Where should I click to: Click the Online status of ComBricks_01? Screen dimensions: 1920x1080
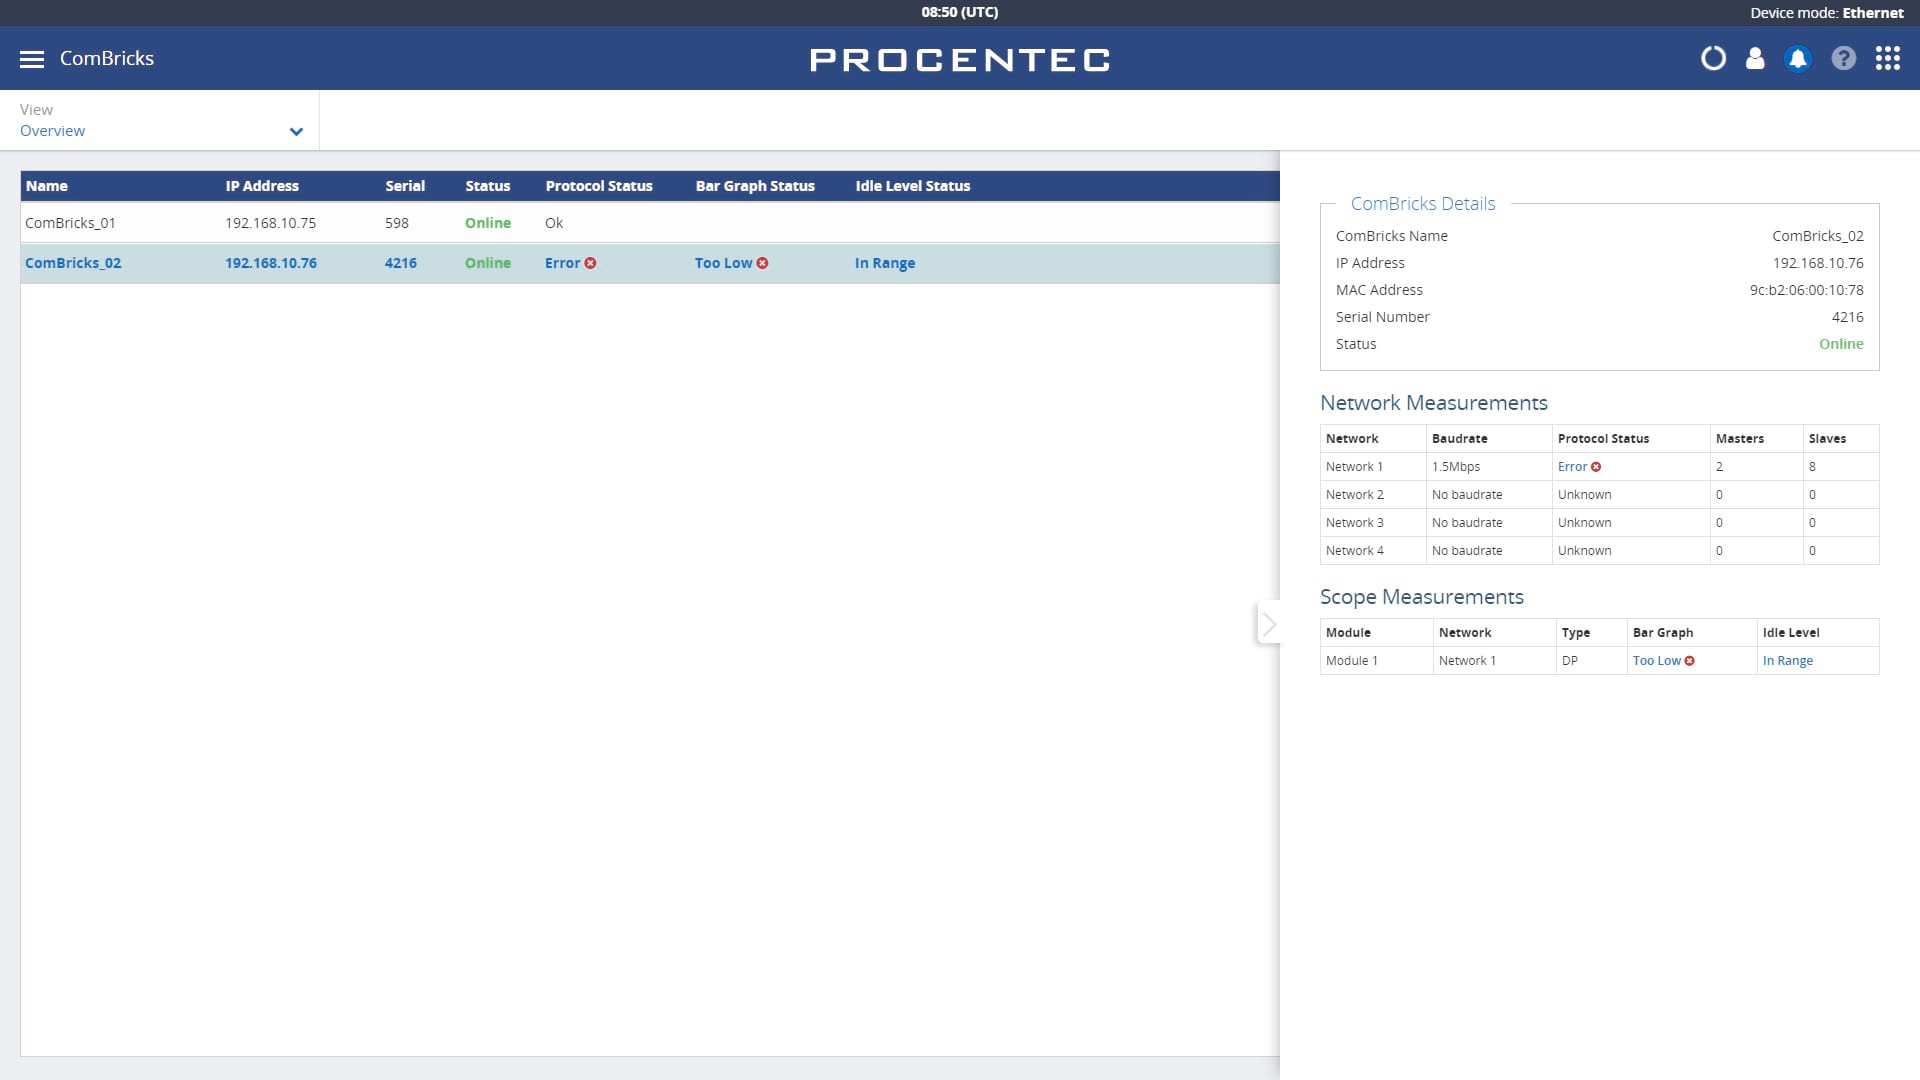coord(488,223)
